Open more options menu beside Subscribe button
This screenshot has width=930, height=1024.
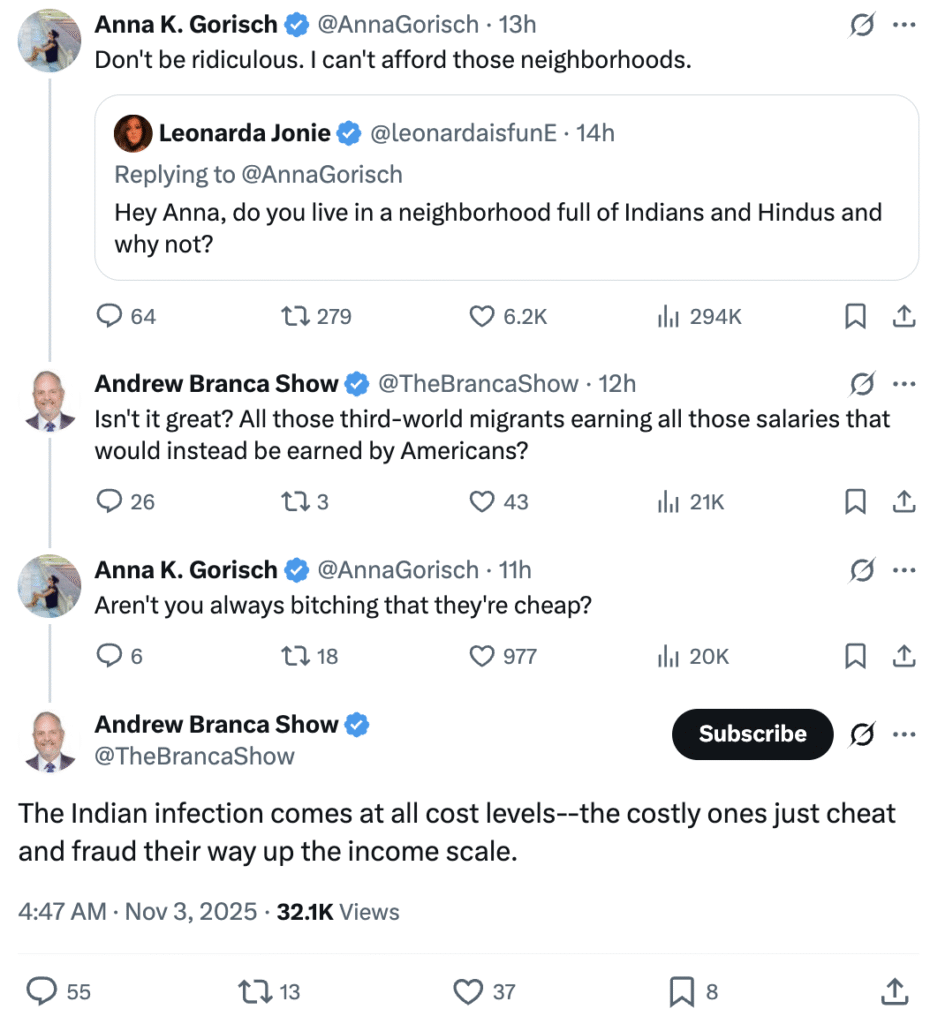pos(903,734)
